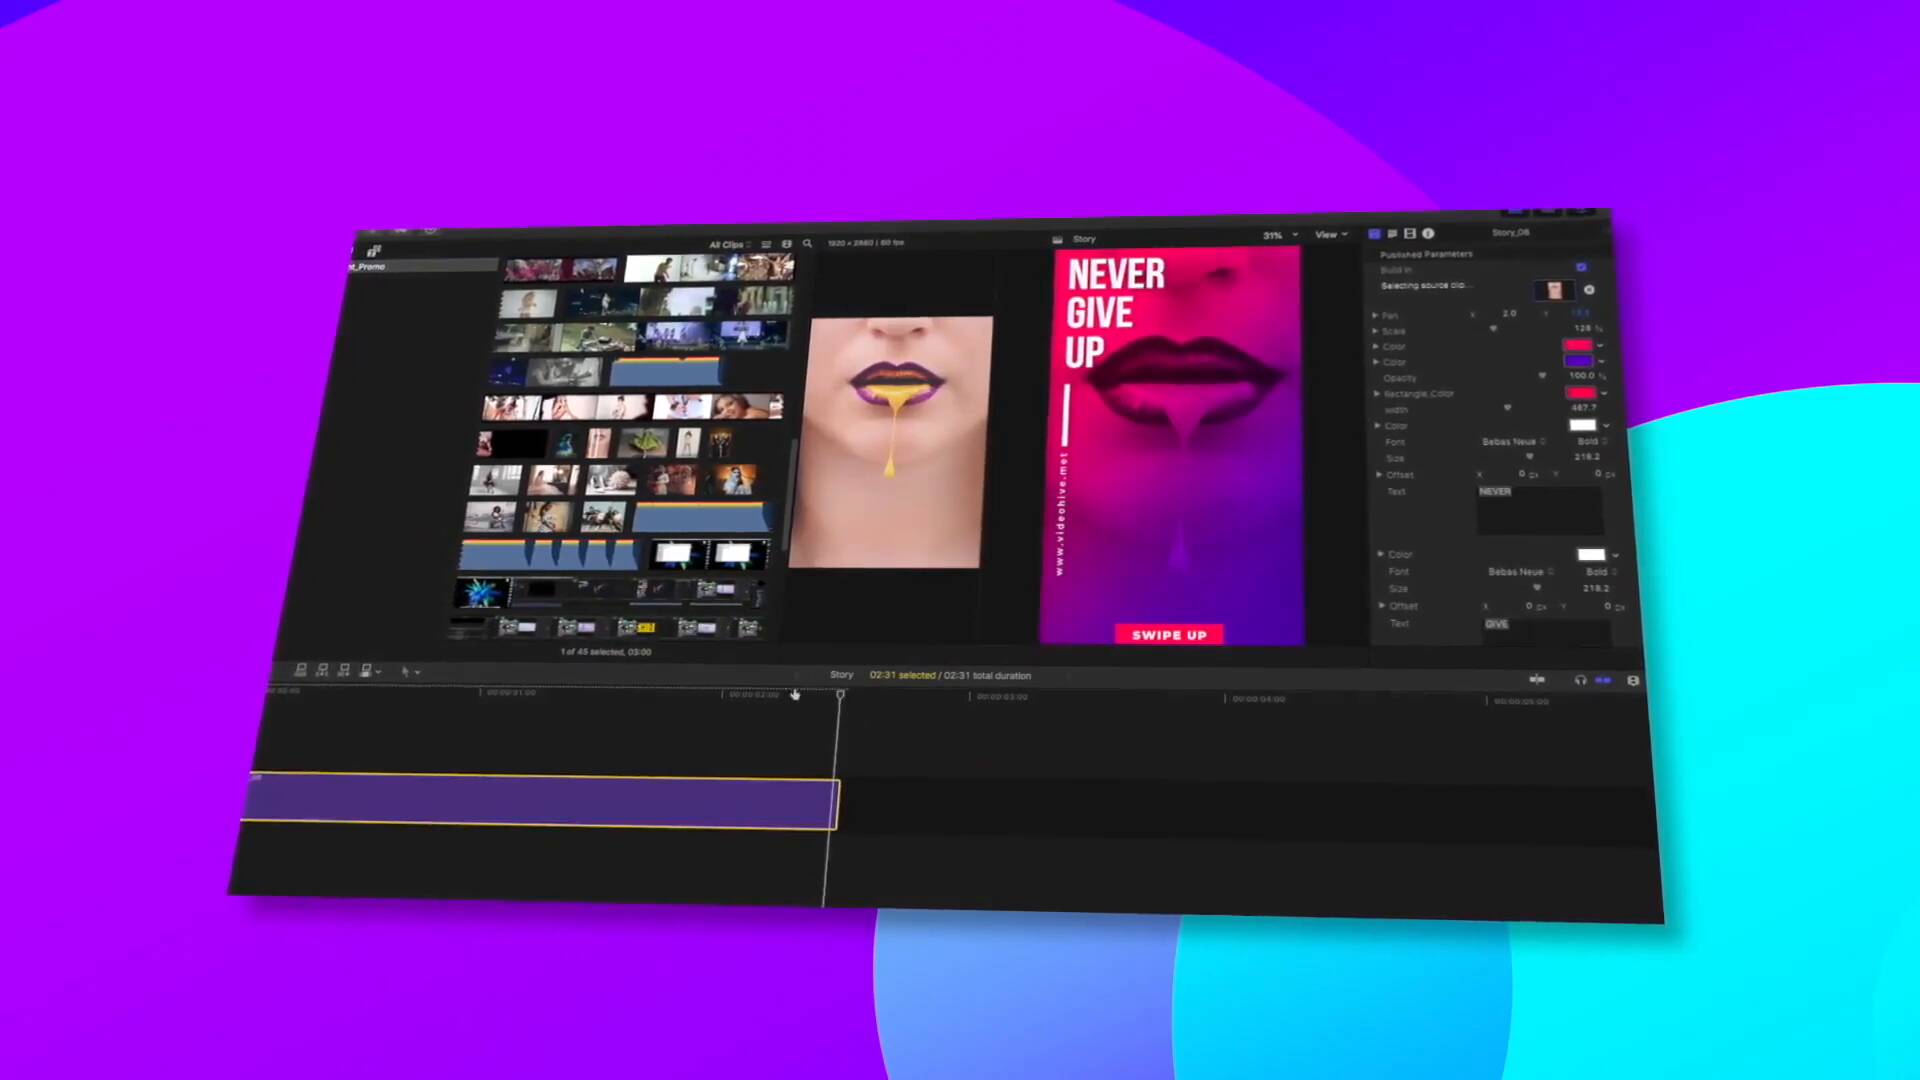The width and height of the screenshot is (1920, 1080).
Task: Expand the Scale parameter
Action: coord(1376,330)
